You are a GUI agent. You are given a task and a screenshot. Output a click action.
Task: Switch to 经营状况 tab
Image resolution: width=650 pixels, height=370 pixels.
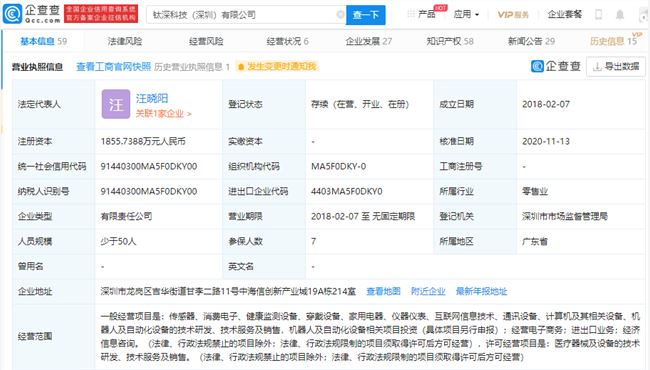click(x=287, y=41)
